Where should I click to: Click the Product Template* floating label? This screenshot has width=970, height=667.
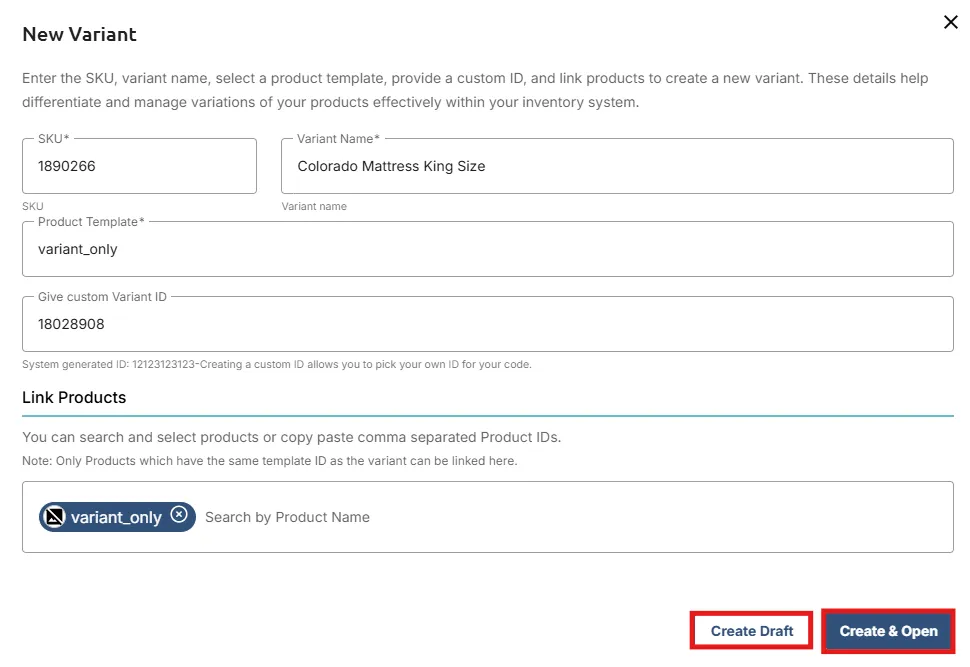91,222
